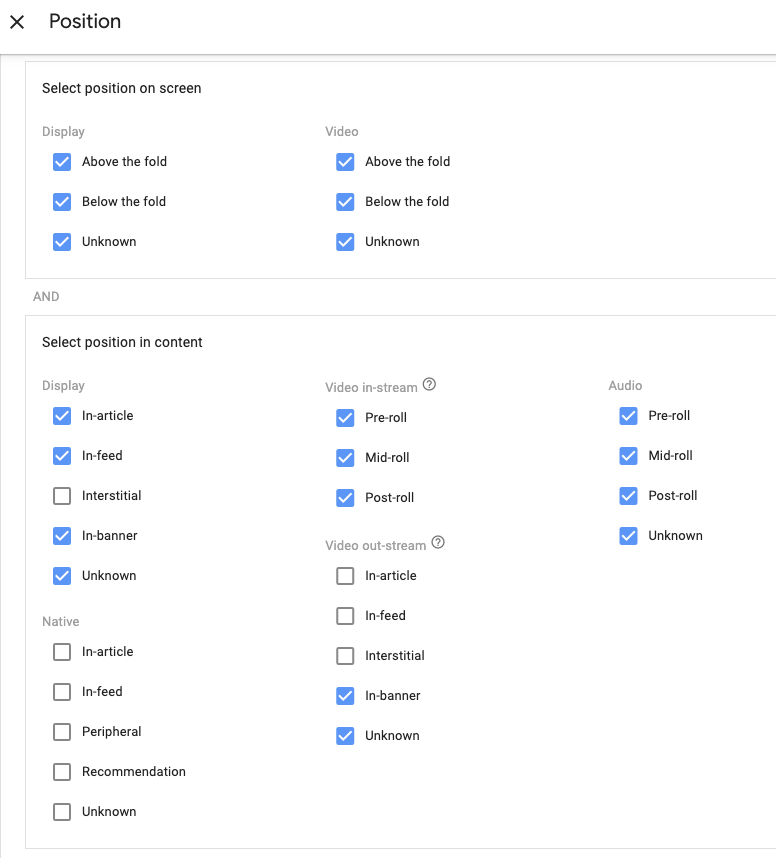Uncheck Audio Post-roll checkbox
Viewport: 776px width, 858px height.
[628, 495]
